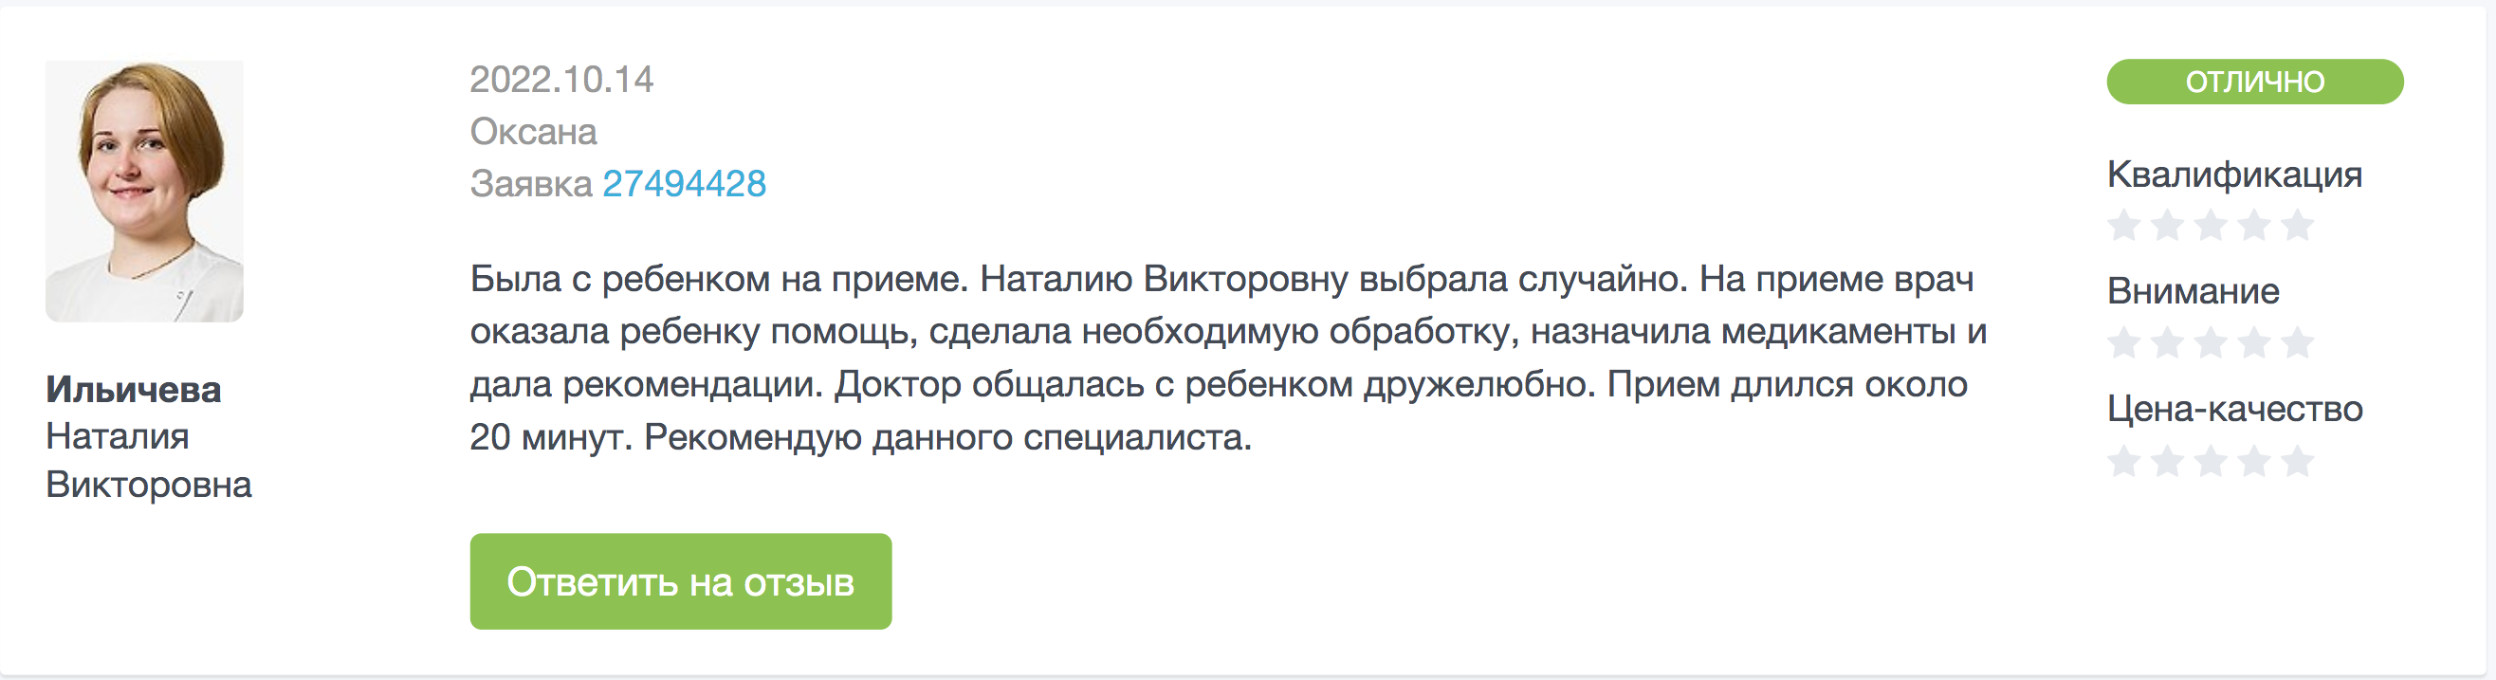The height and width of the screenshot is (680, 2496).
Task: Click reviewer name Оксана
Action: click(533, 132)
